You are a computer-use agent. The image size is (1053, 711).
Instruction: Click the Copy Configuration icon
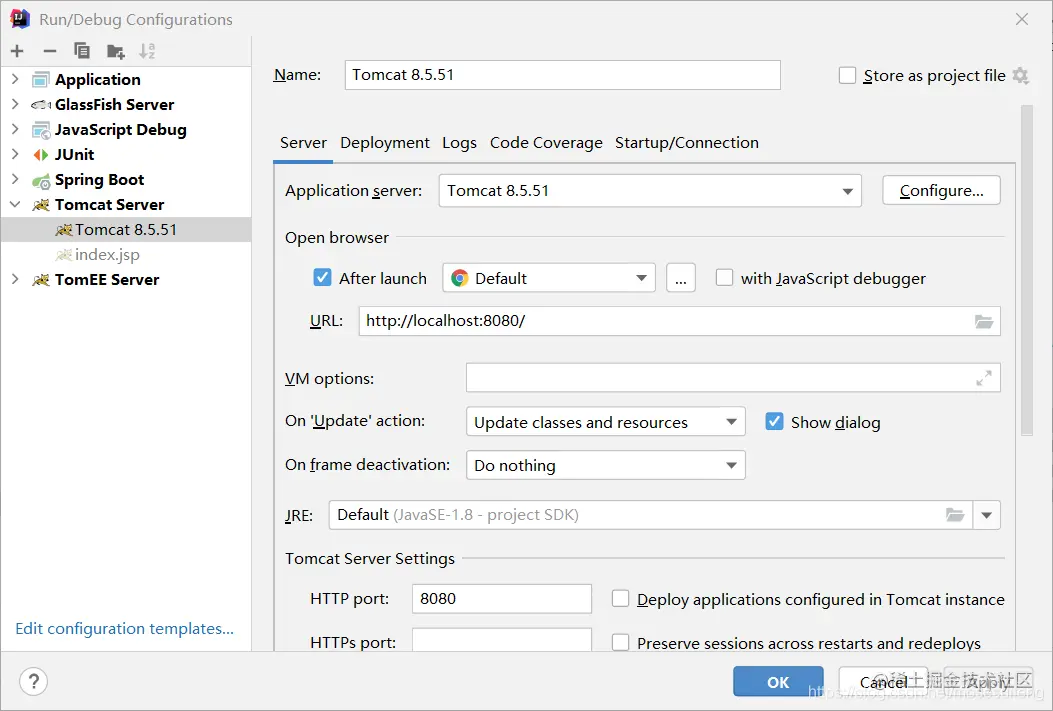[x=82, y=51]
